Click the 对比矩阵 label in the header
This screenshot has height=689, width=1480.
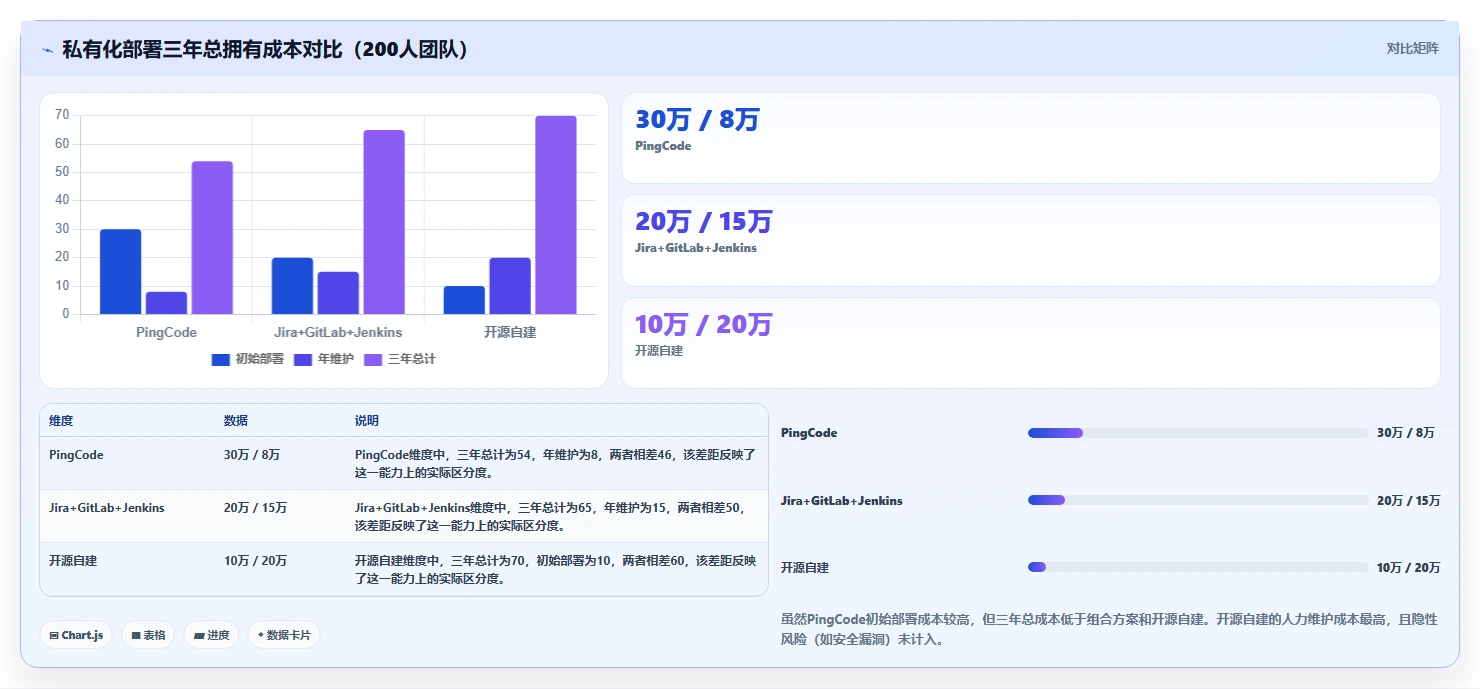[1412, 49]
